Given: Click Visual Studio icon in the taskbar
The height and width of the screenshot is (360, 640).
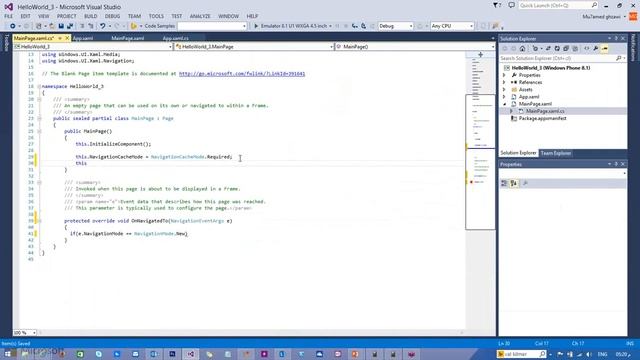Looking at the screenshot, I should pos(191,354).
